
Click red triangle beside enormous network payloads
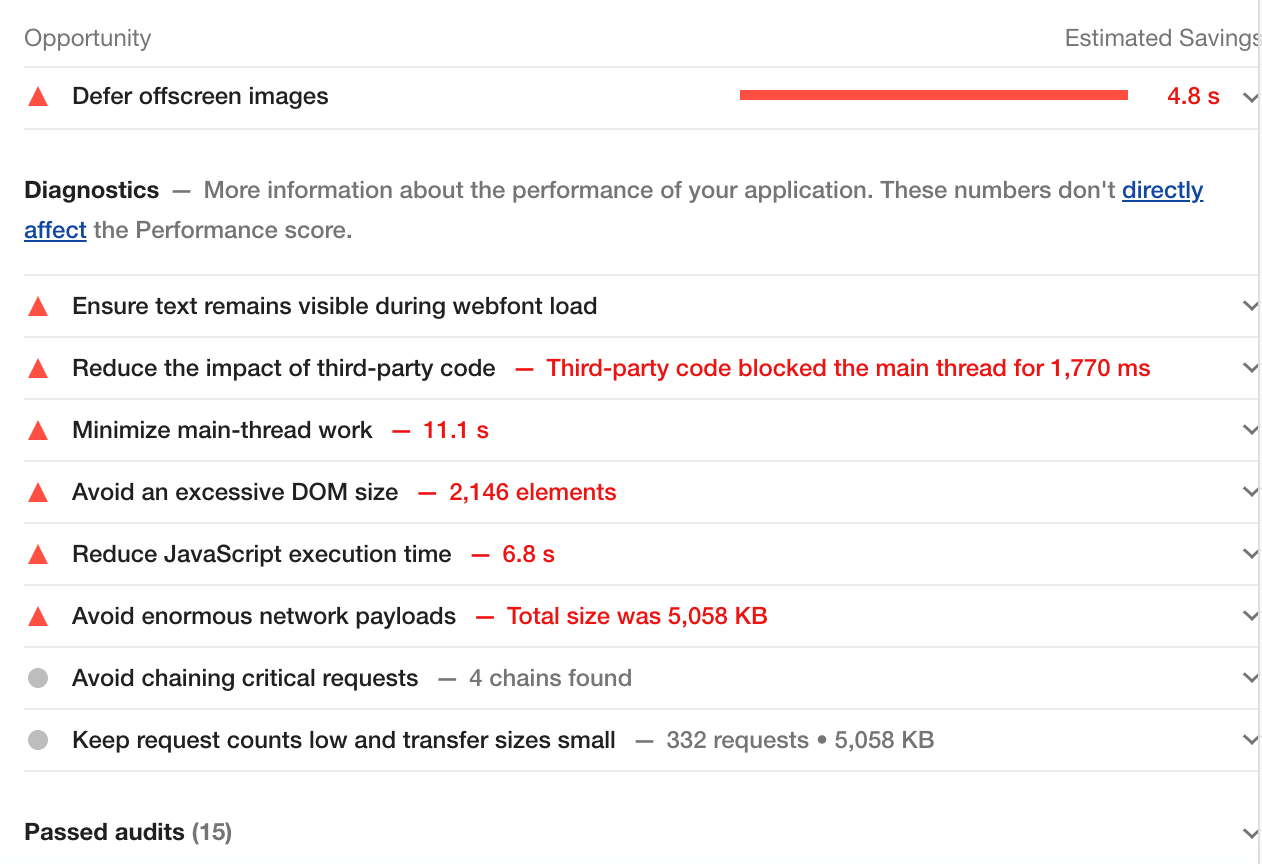(x=38, y=617)
